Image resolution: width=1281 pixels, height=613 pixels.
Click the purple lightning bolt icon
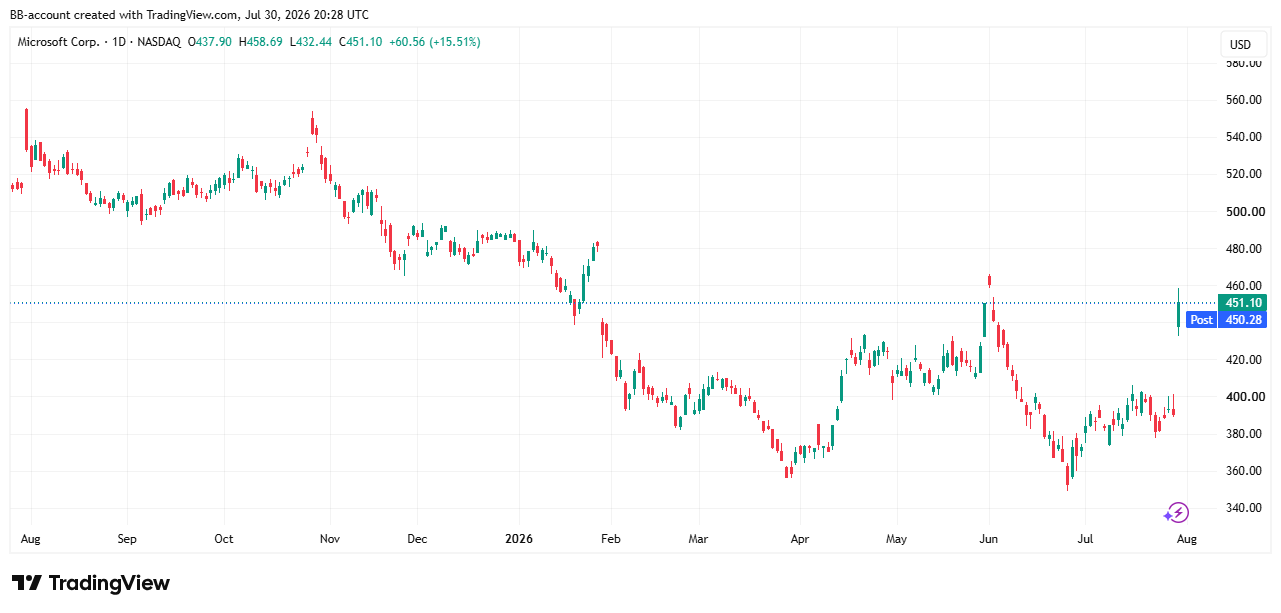pos(1176,513)
